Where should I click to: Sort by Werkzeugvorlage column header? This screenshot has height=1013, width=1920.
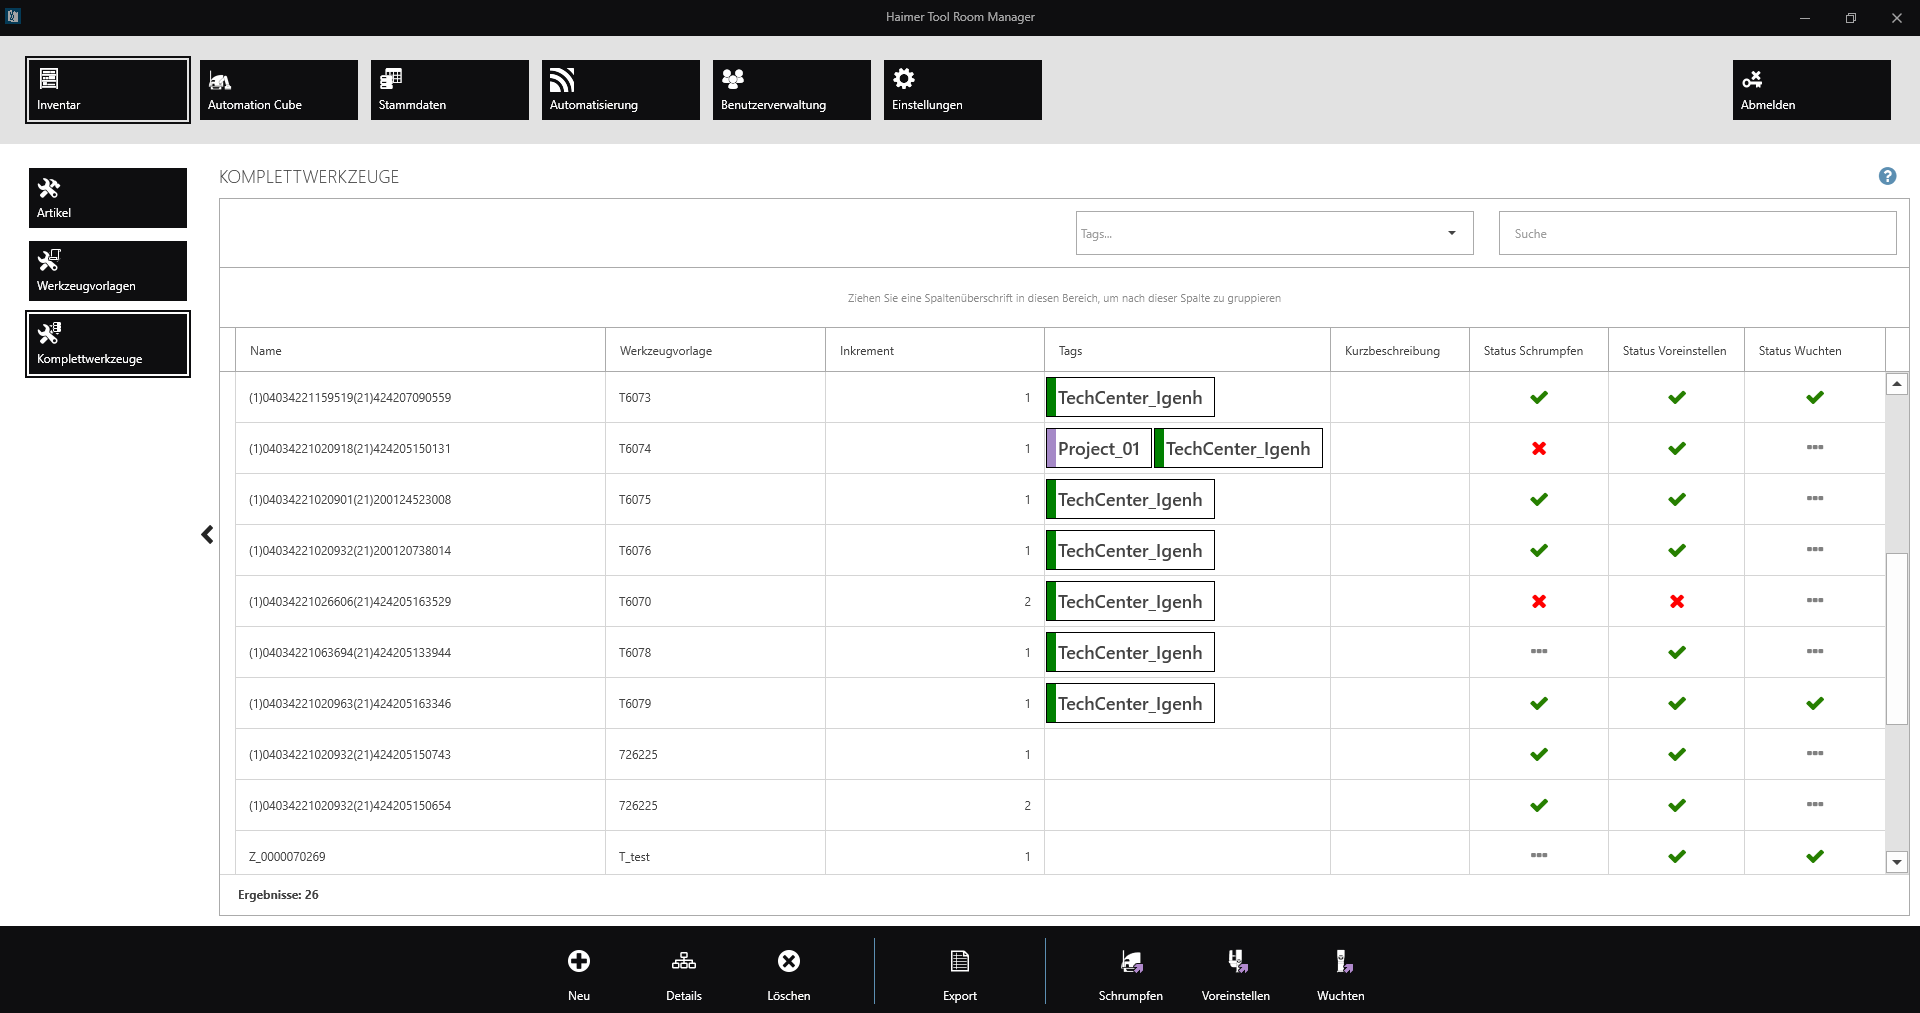pos(715,351)
